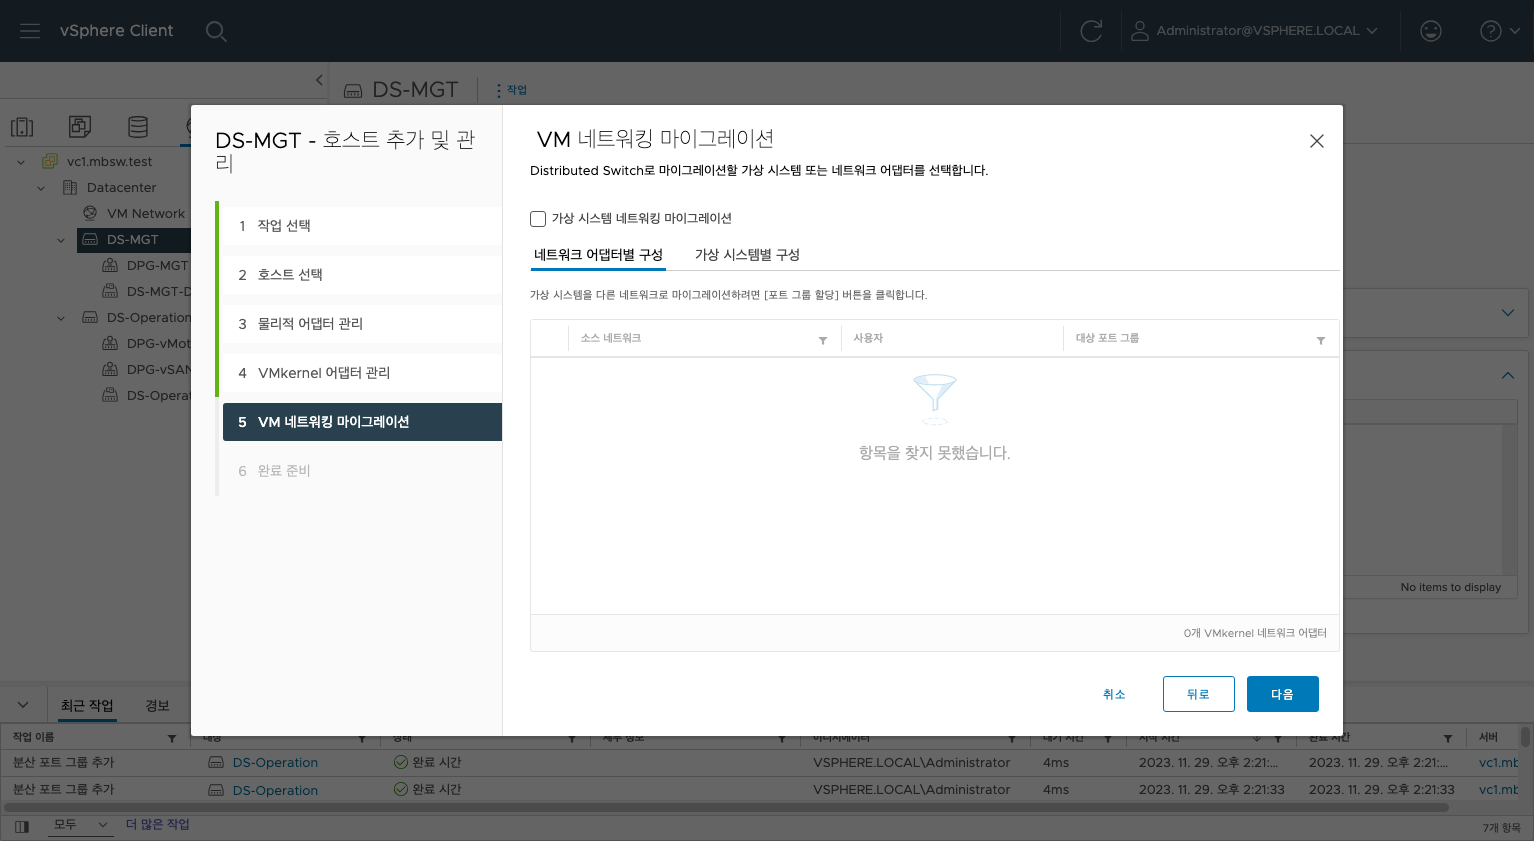This screenshot has width=1534, height=841.
Task: Select DS-MGT switch icon in tree
Action: point(90,239)
